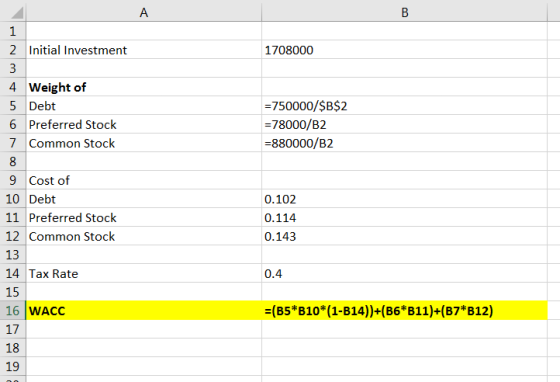The height and width of the screenshot is (382, 560).
Task: Select column A header
Action: (144, 12)
